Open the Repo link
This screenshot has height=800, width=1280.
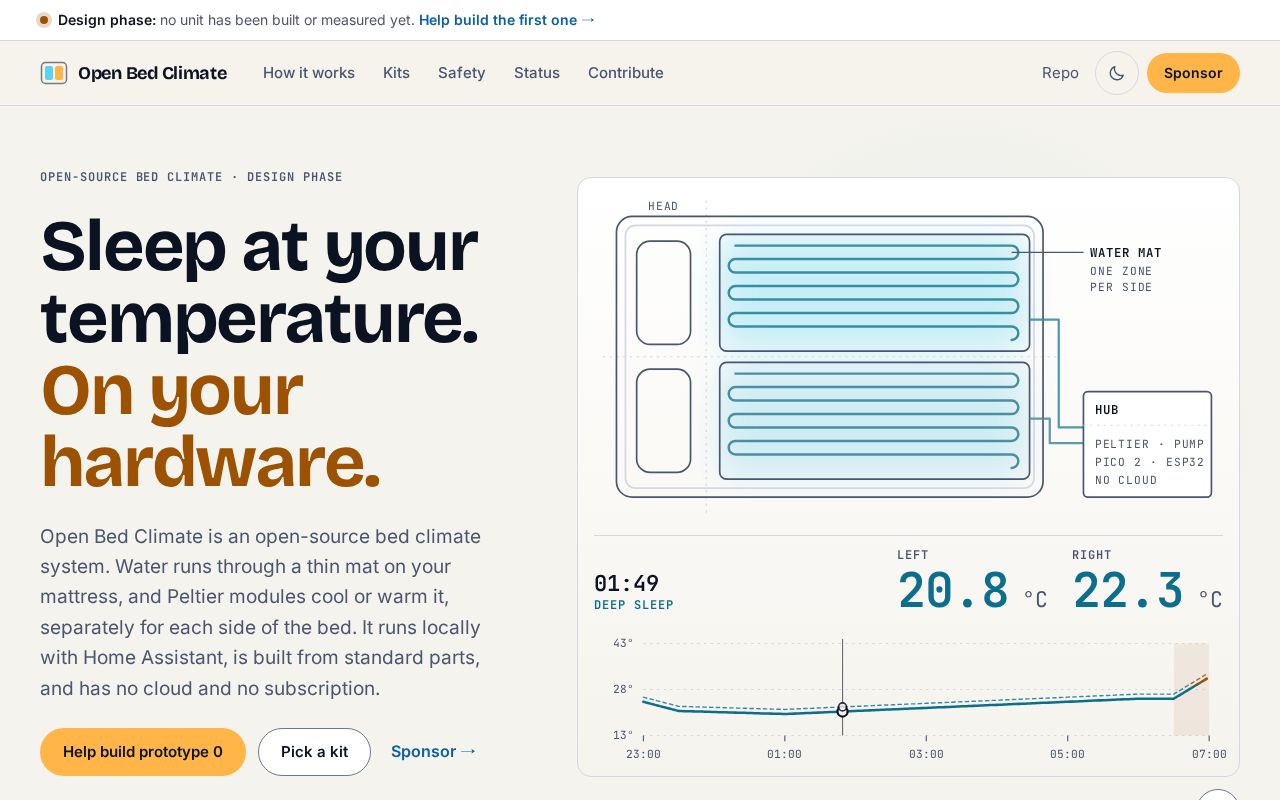pos(1060,73)
